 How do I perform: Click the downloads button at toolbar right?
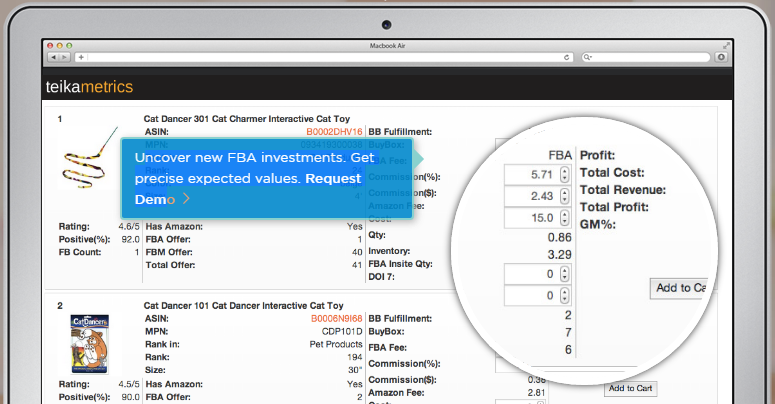point(721,57)
